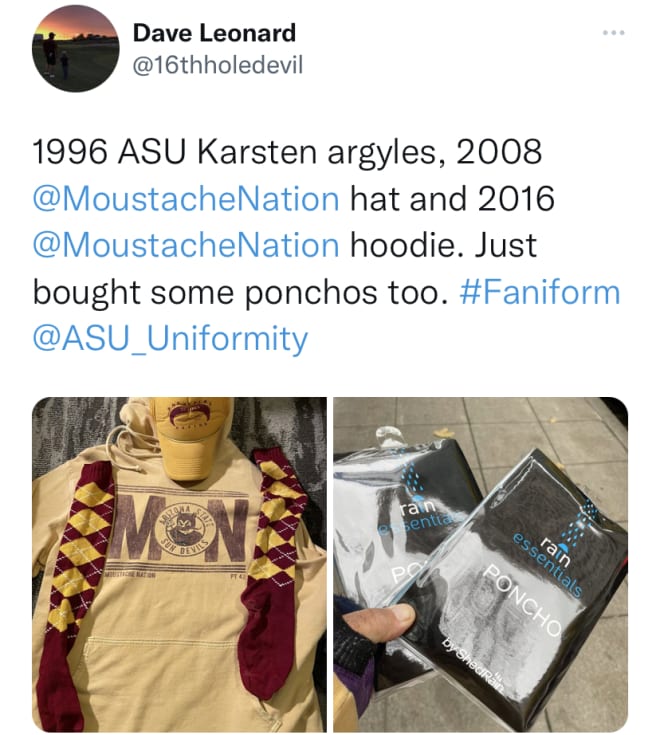Image resolution: width=660 pixels, height=735 pixels.
Task: Open Dave Leonard's display name
Action: (214, 33)
